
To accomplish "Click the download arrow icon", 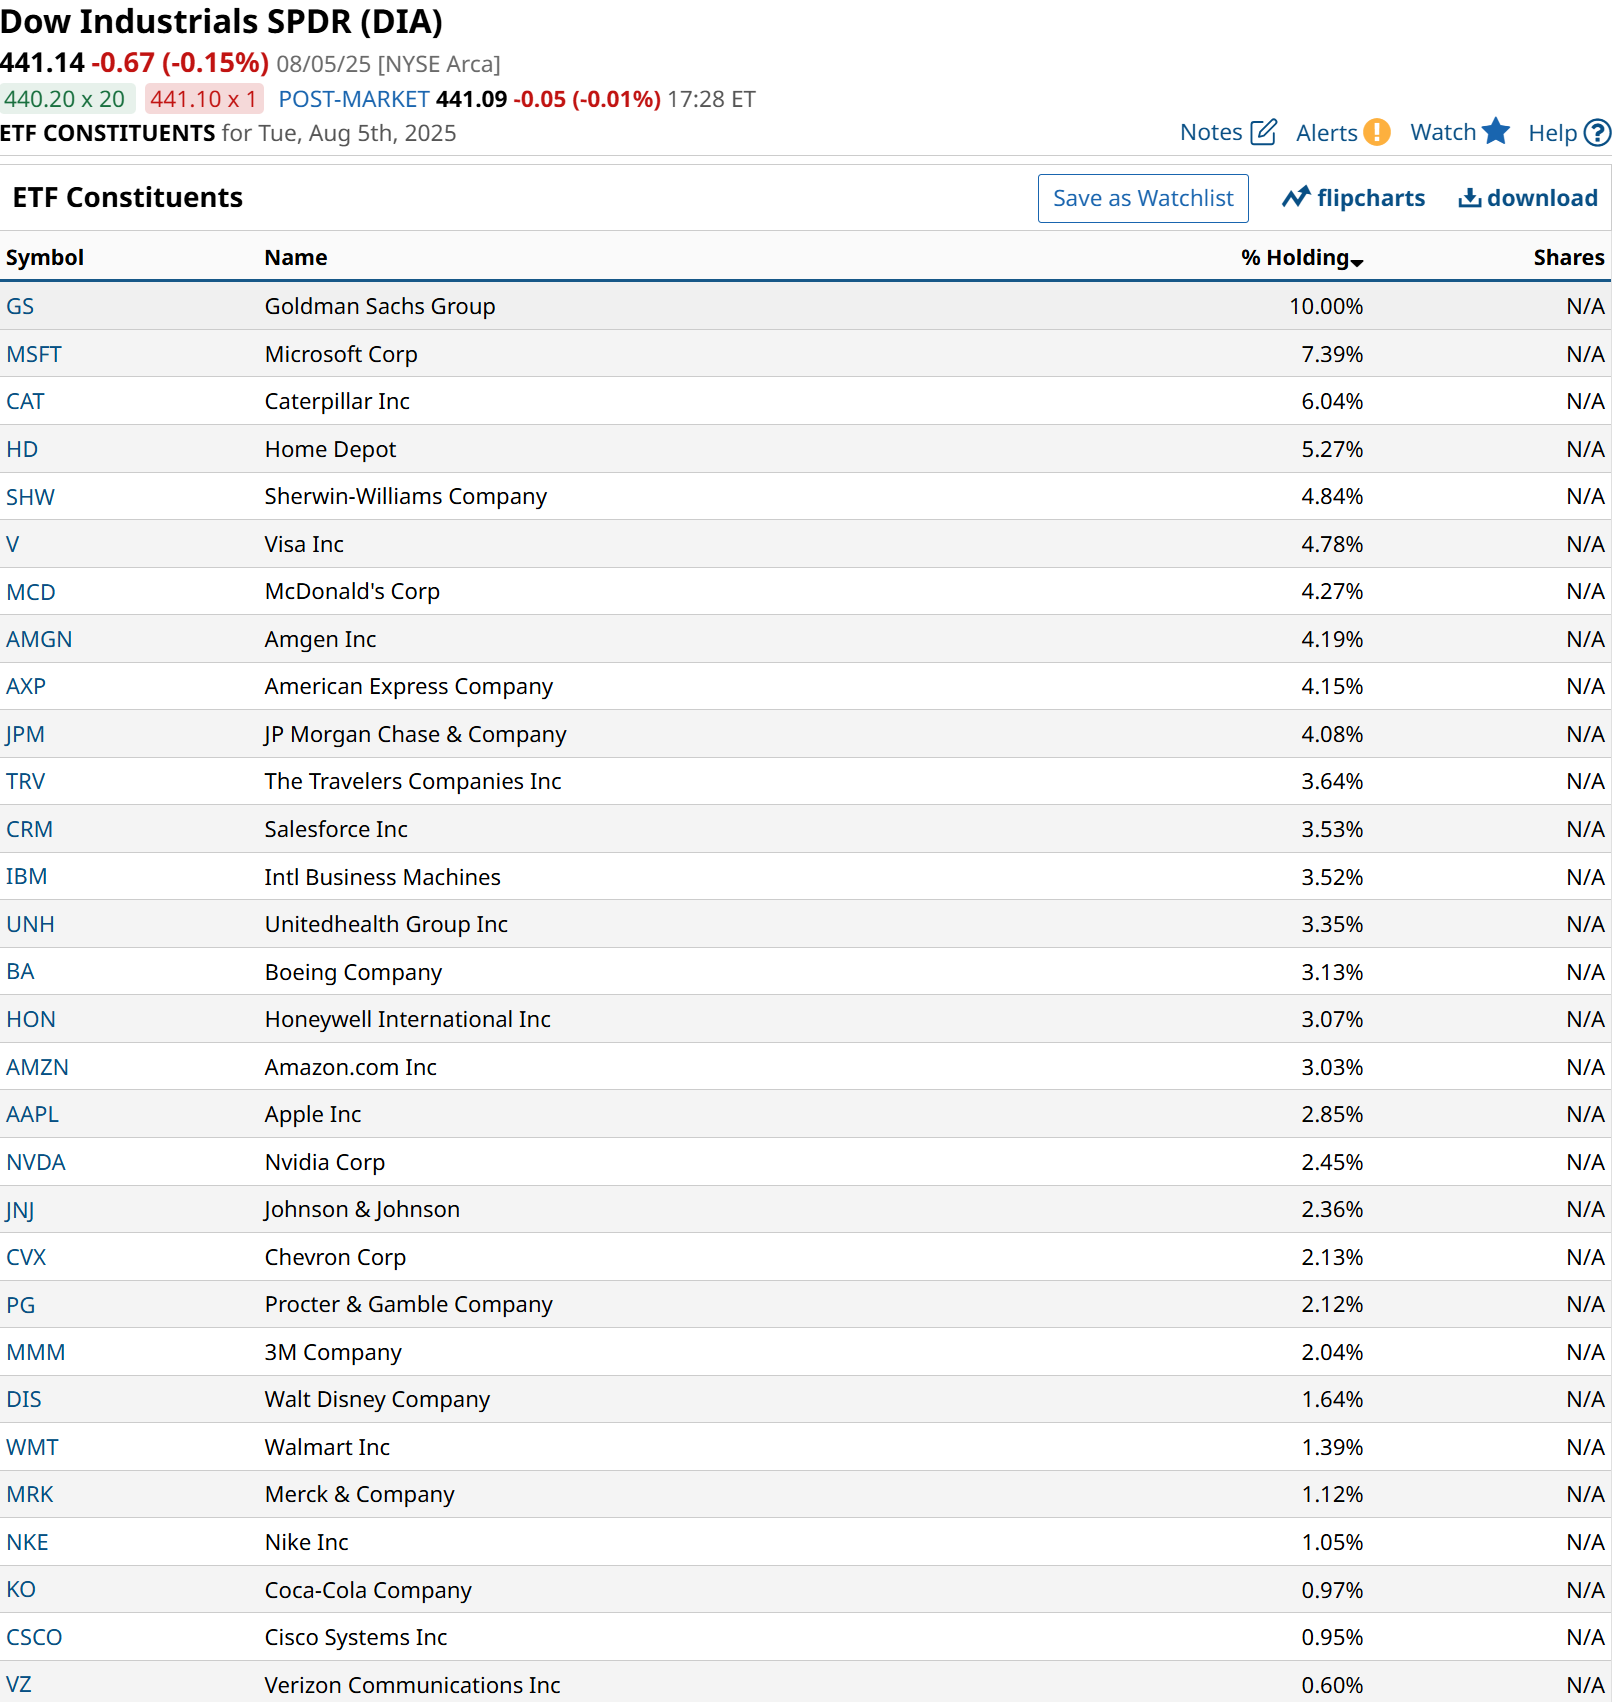I will (x=1469, y=197).
